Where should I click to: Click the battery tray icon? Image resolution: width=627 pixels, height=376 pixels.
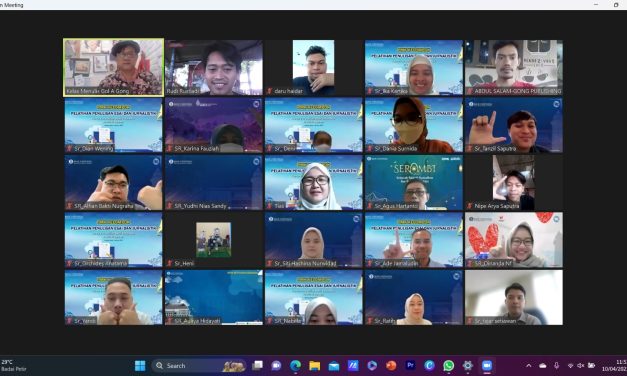coord(591,366)
